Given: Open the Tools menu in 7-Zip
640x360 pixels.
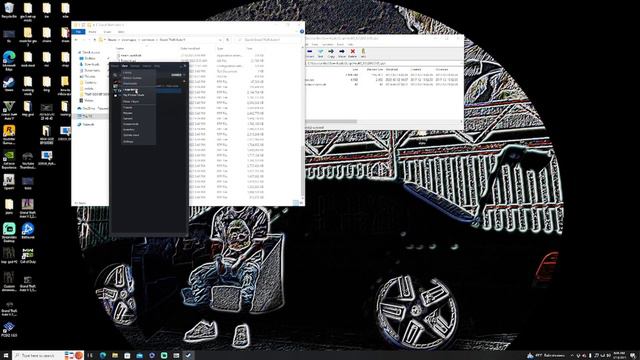Looking at the screenshot, I should tap(340, 44).
